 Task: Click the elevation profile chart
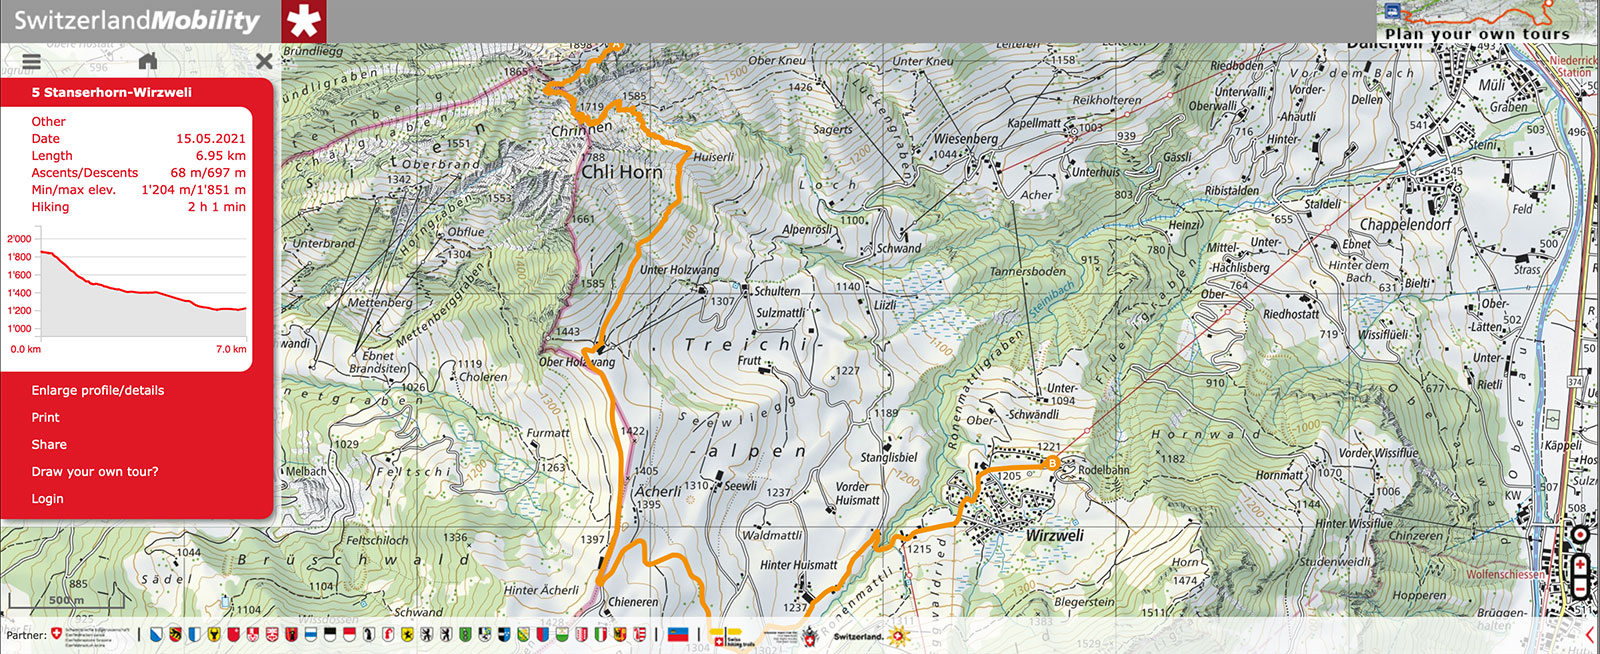point(128,285)
